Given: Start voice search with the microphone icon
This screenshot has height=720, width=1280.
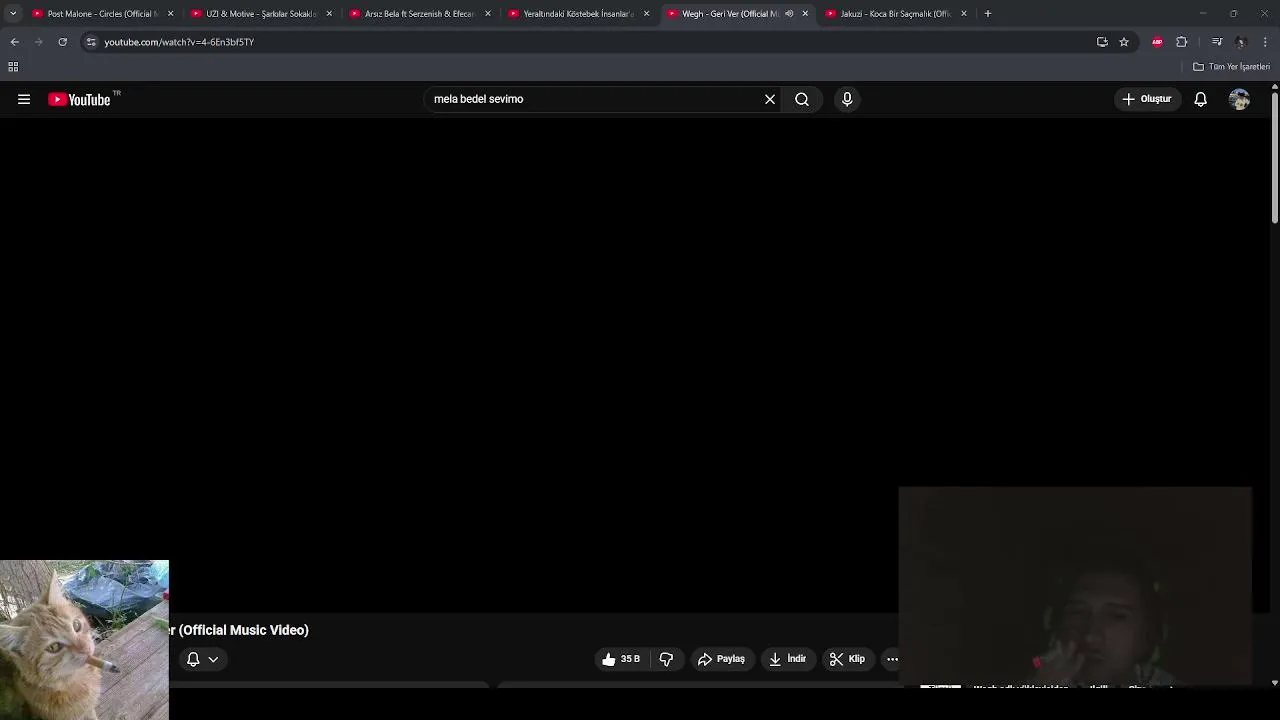Looking at the screenshot, I should click(x=847, y=99).
